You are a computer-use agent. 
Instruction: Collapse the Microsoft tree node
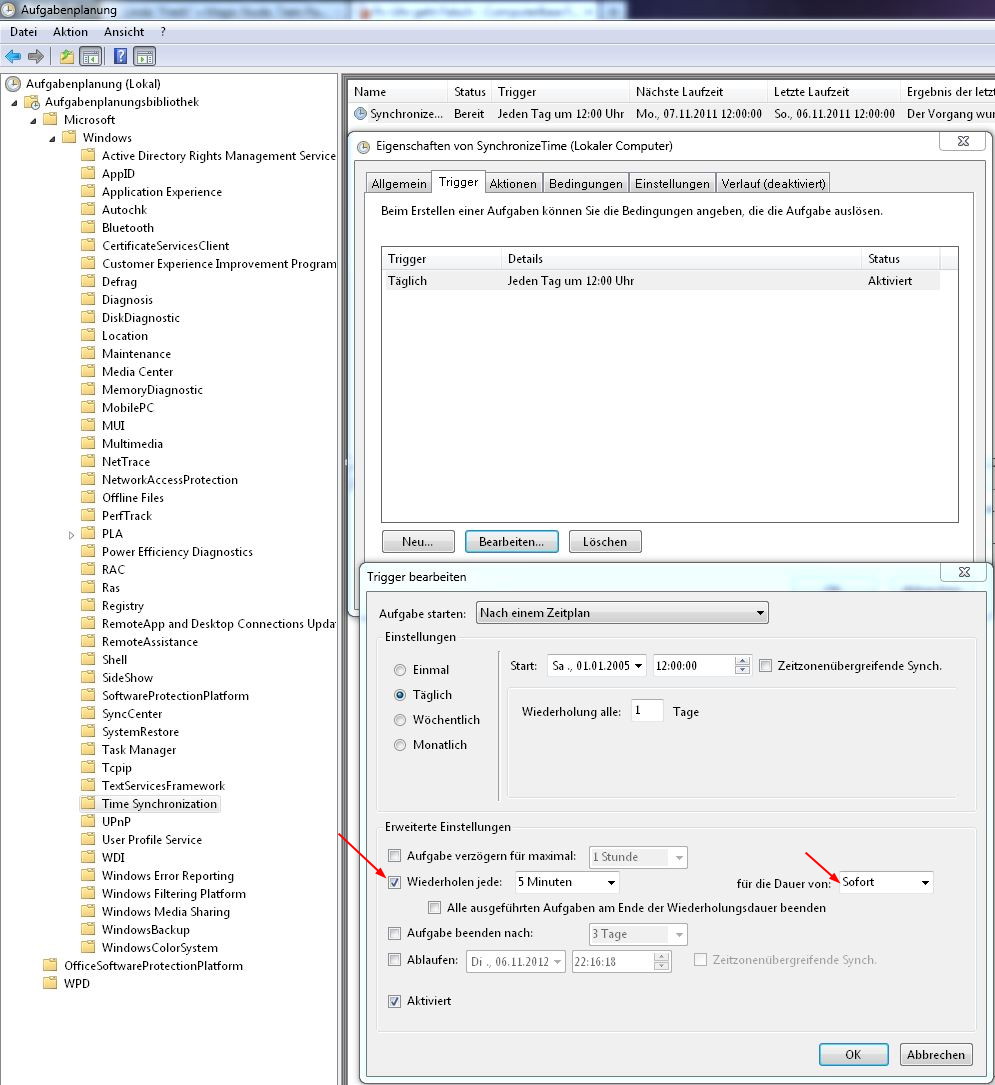click(x=33, y=121)
